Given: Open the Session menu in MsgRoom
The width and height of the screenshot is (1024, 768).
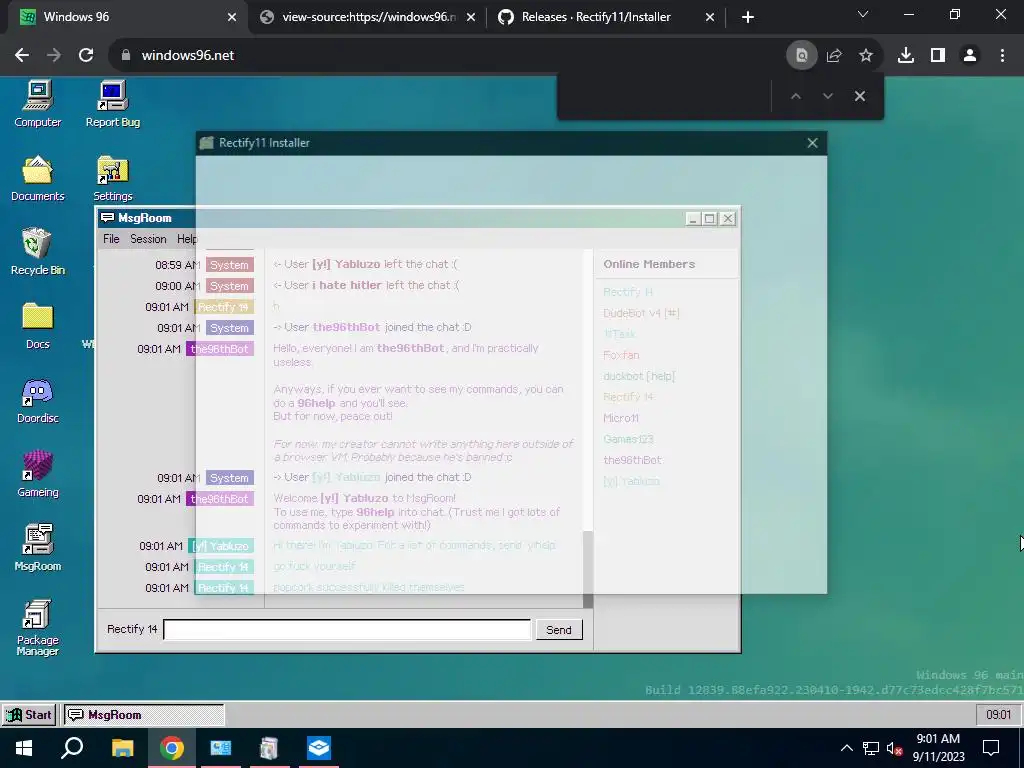Looking at the screenshot, I should (x=148, y=239).
